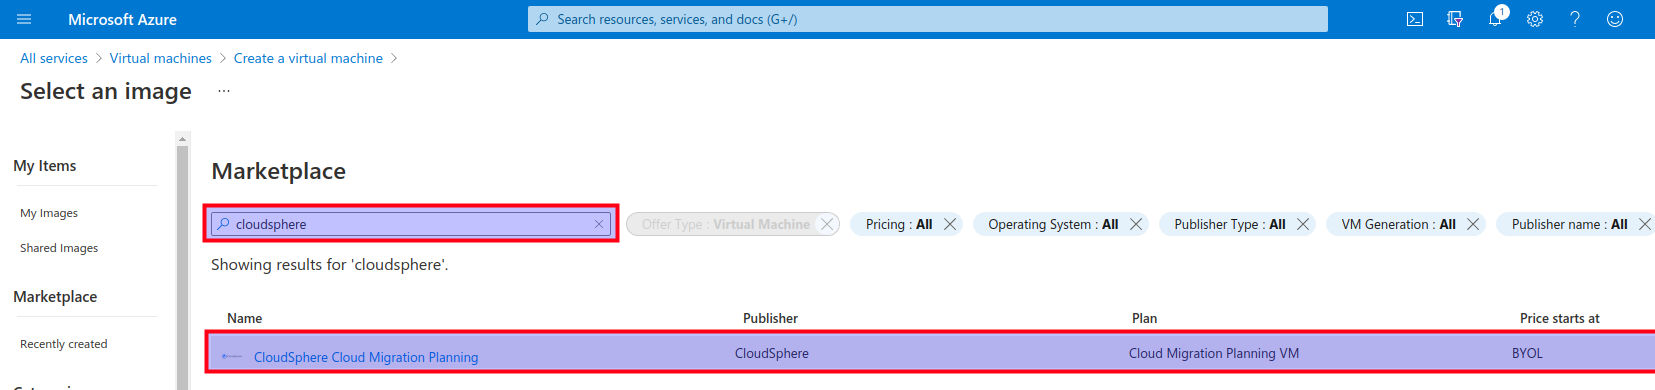Sort results by the Publisher column
Viewport: 1655px width, 390px height.
click(770, 318)
